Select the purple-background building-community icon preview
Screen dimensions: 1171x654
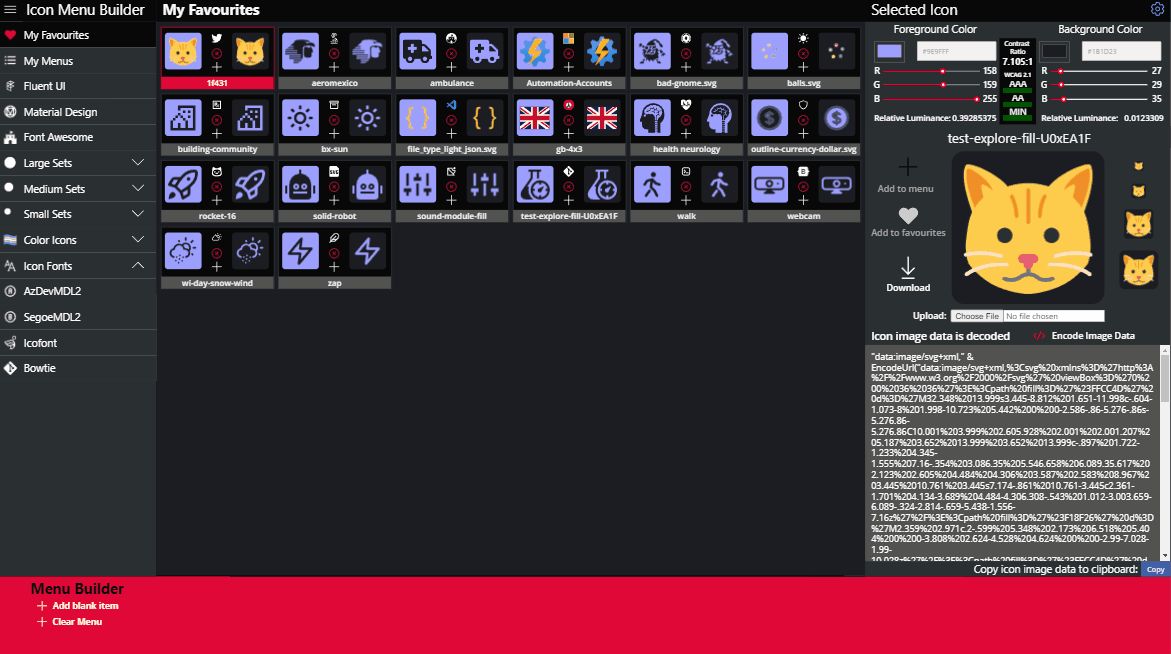pos(183,118)
